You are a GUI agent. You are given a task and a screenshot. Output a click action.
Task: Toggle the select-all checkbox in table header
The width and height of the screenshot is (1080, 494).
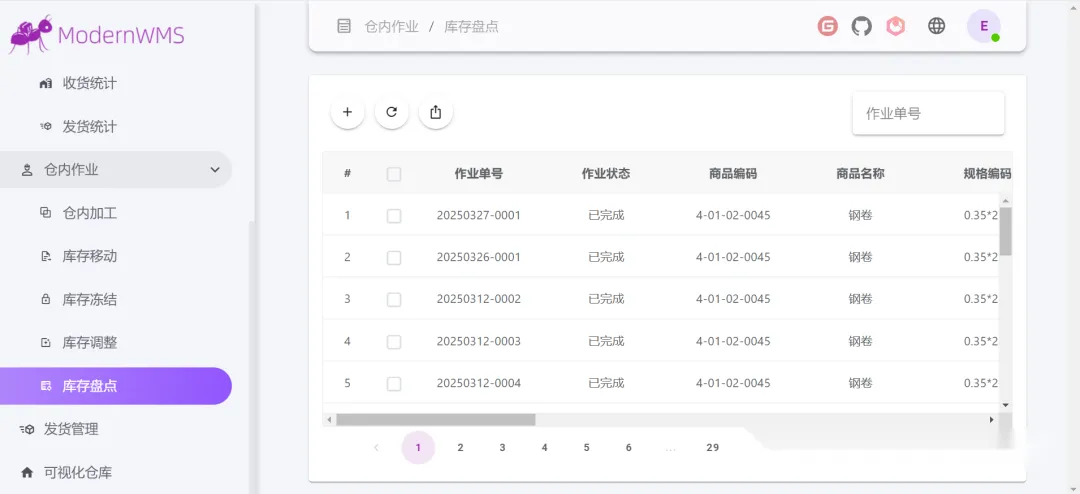(x=394, y=174)
